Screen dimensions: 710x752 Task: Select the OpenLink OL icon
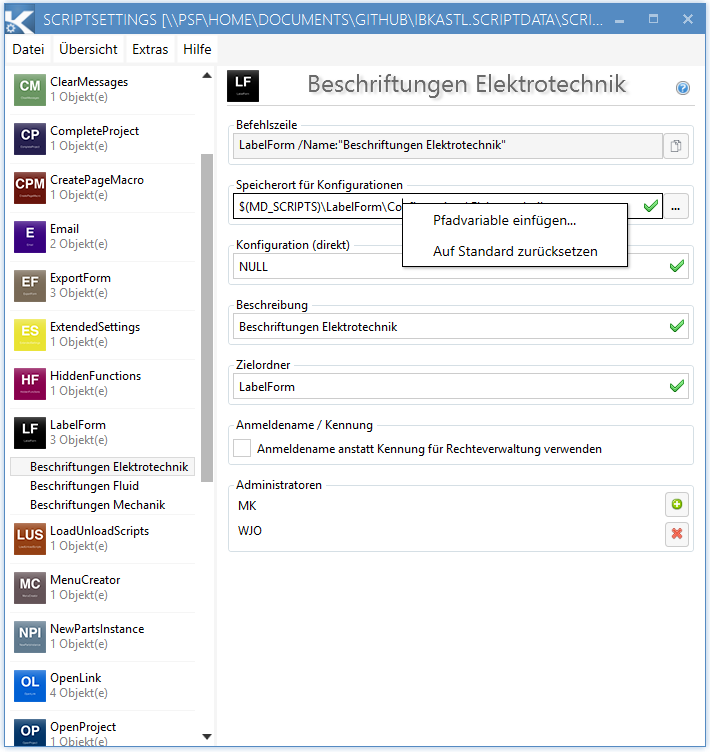click(x=30, y=685)
